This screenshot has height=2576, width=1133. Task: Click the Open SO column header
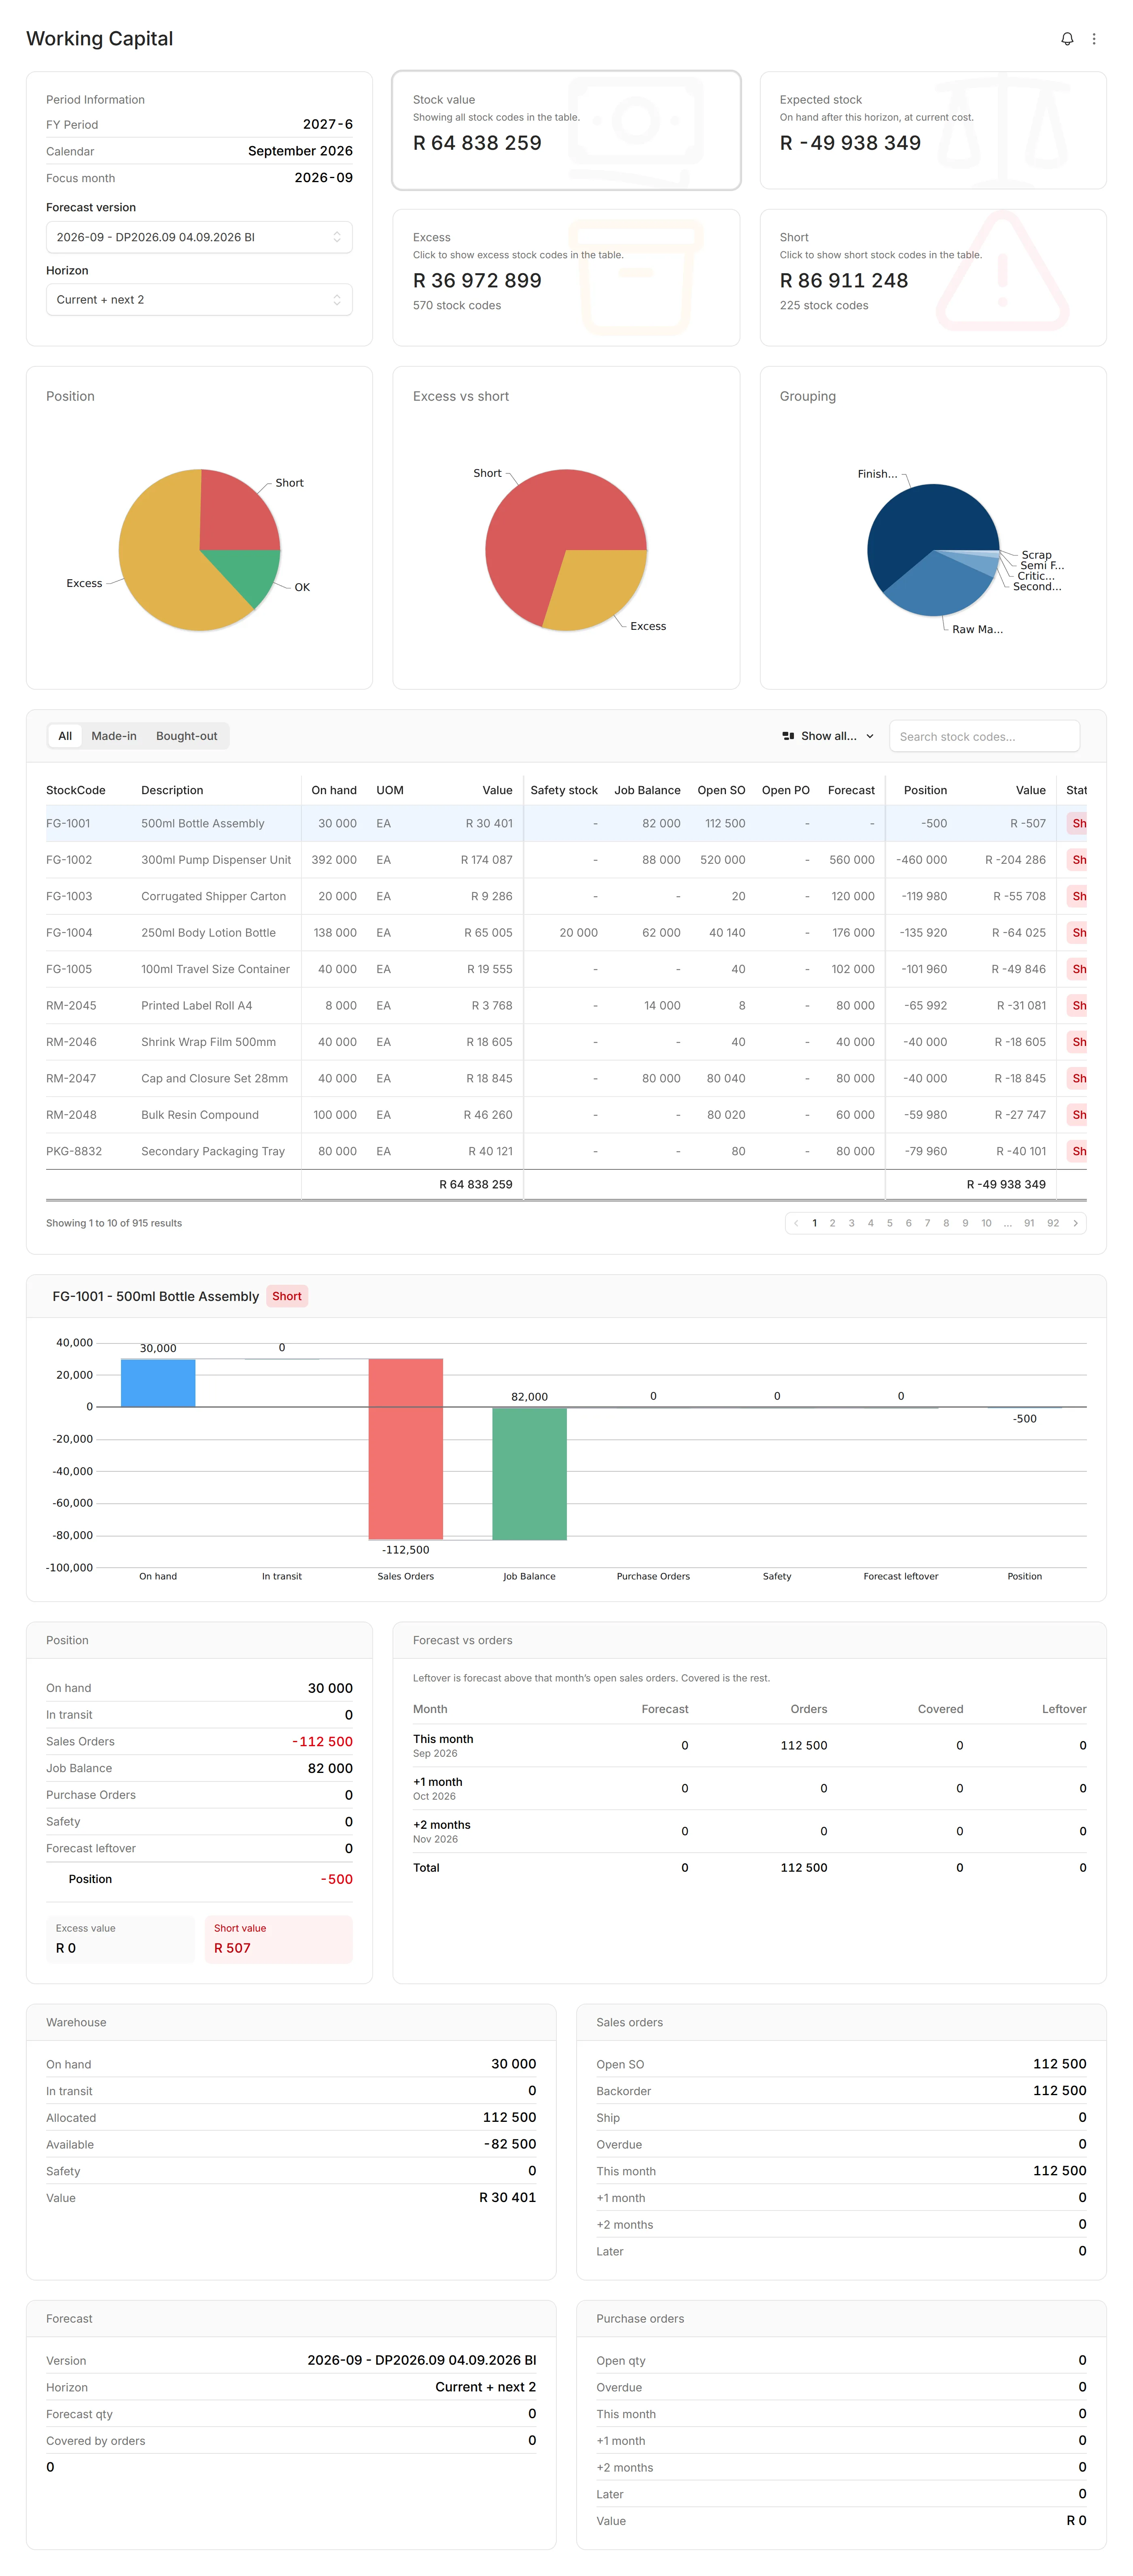click(721, 790)
